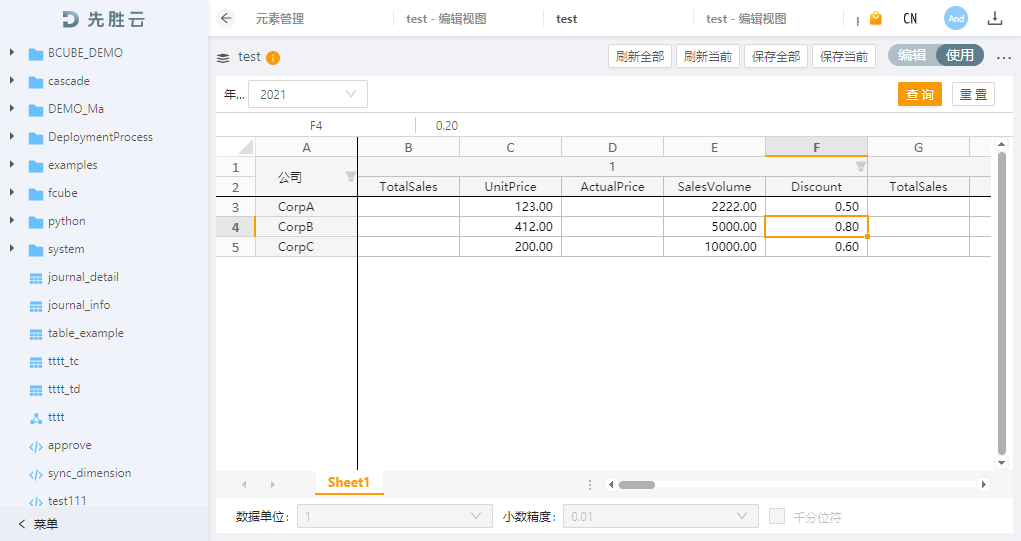
Task: Toggle the 千分位符 checkbox
Action: pyautogui.click(x=777, y=516)
